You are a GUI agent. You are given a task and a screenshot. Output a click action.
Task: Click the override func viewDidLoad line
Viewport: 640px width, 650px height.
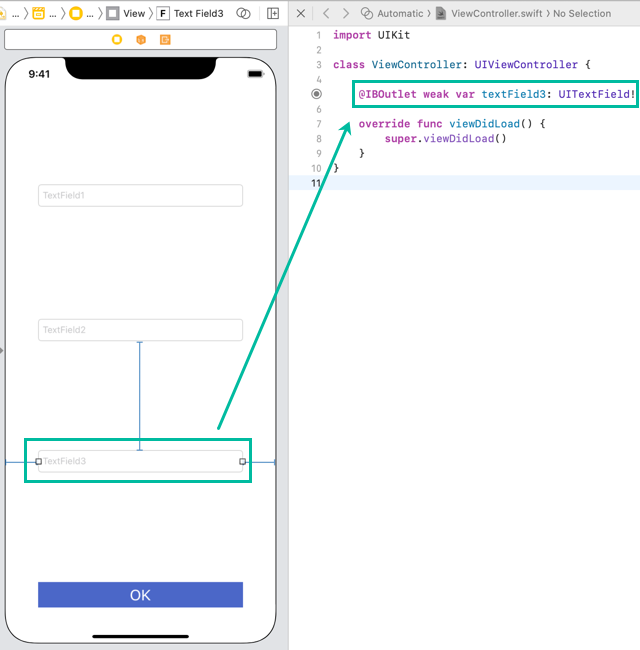click(x=452, y=124)
